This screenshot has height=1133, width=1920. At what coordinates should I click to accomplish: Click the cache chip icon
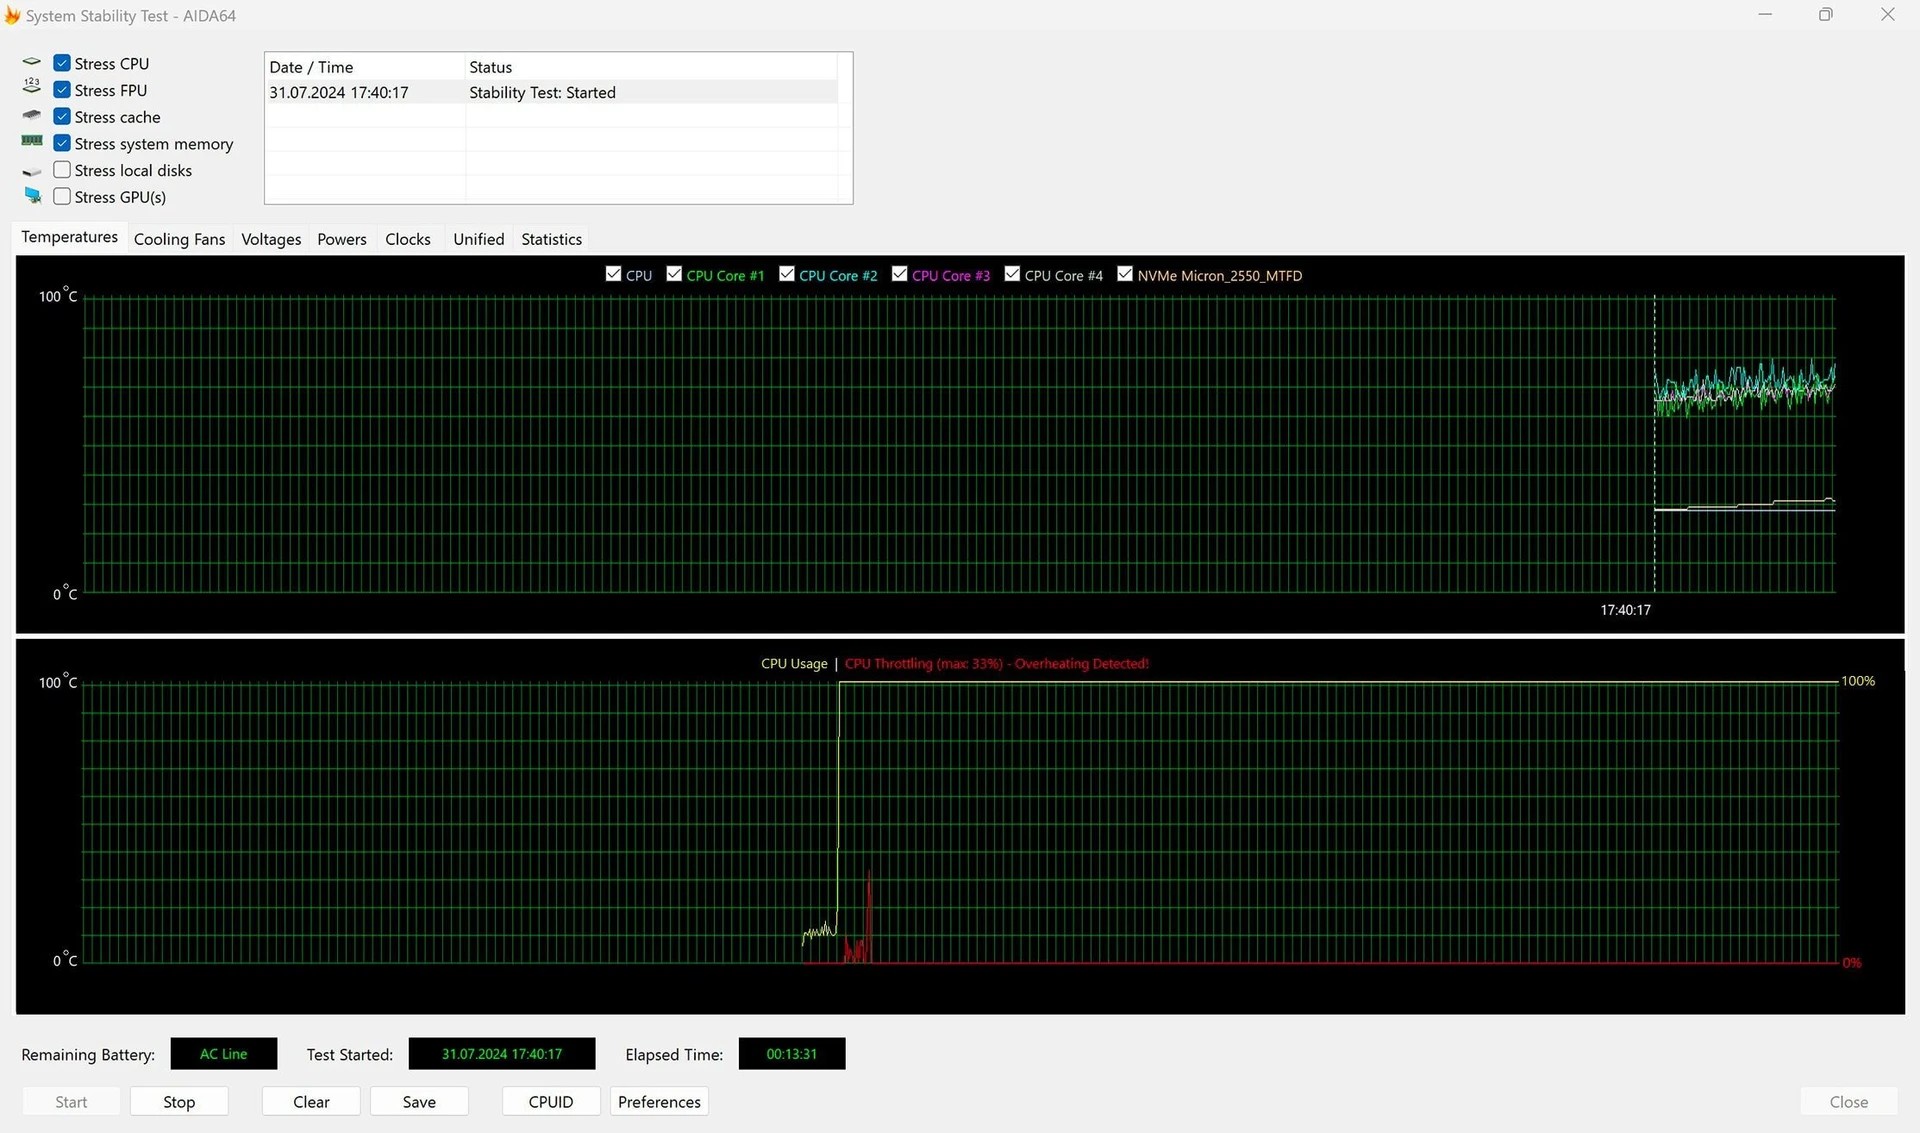pos(32,116)
